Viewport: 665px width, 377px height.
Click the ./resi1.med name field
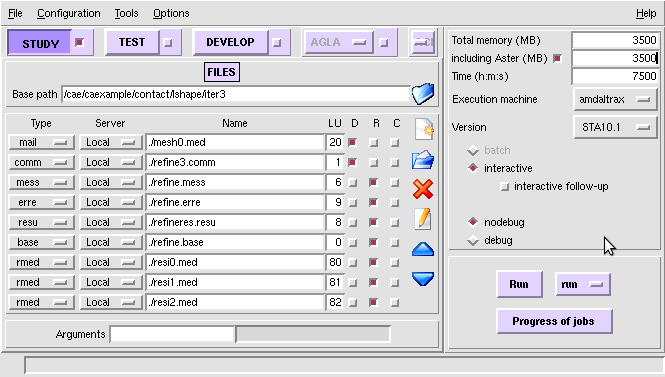tap(235, 282)
